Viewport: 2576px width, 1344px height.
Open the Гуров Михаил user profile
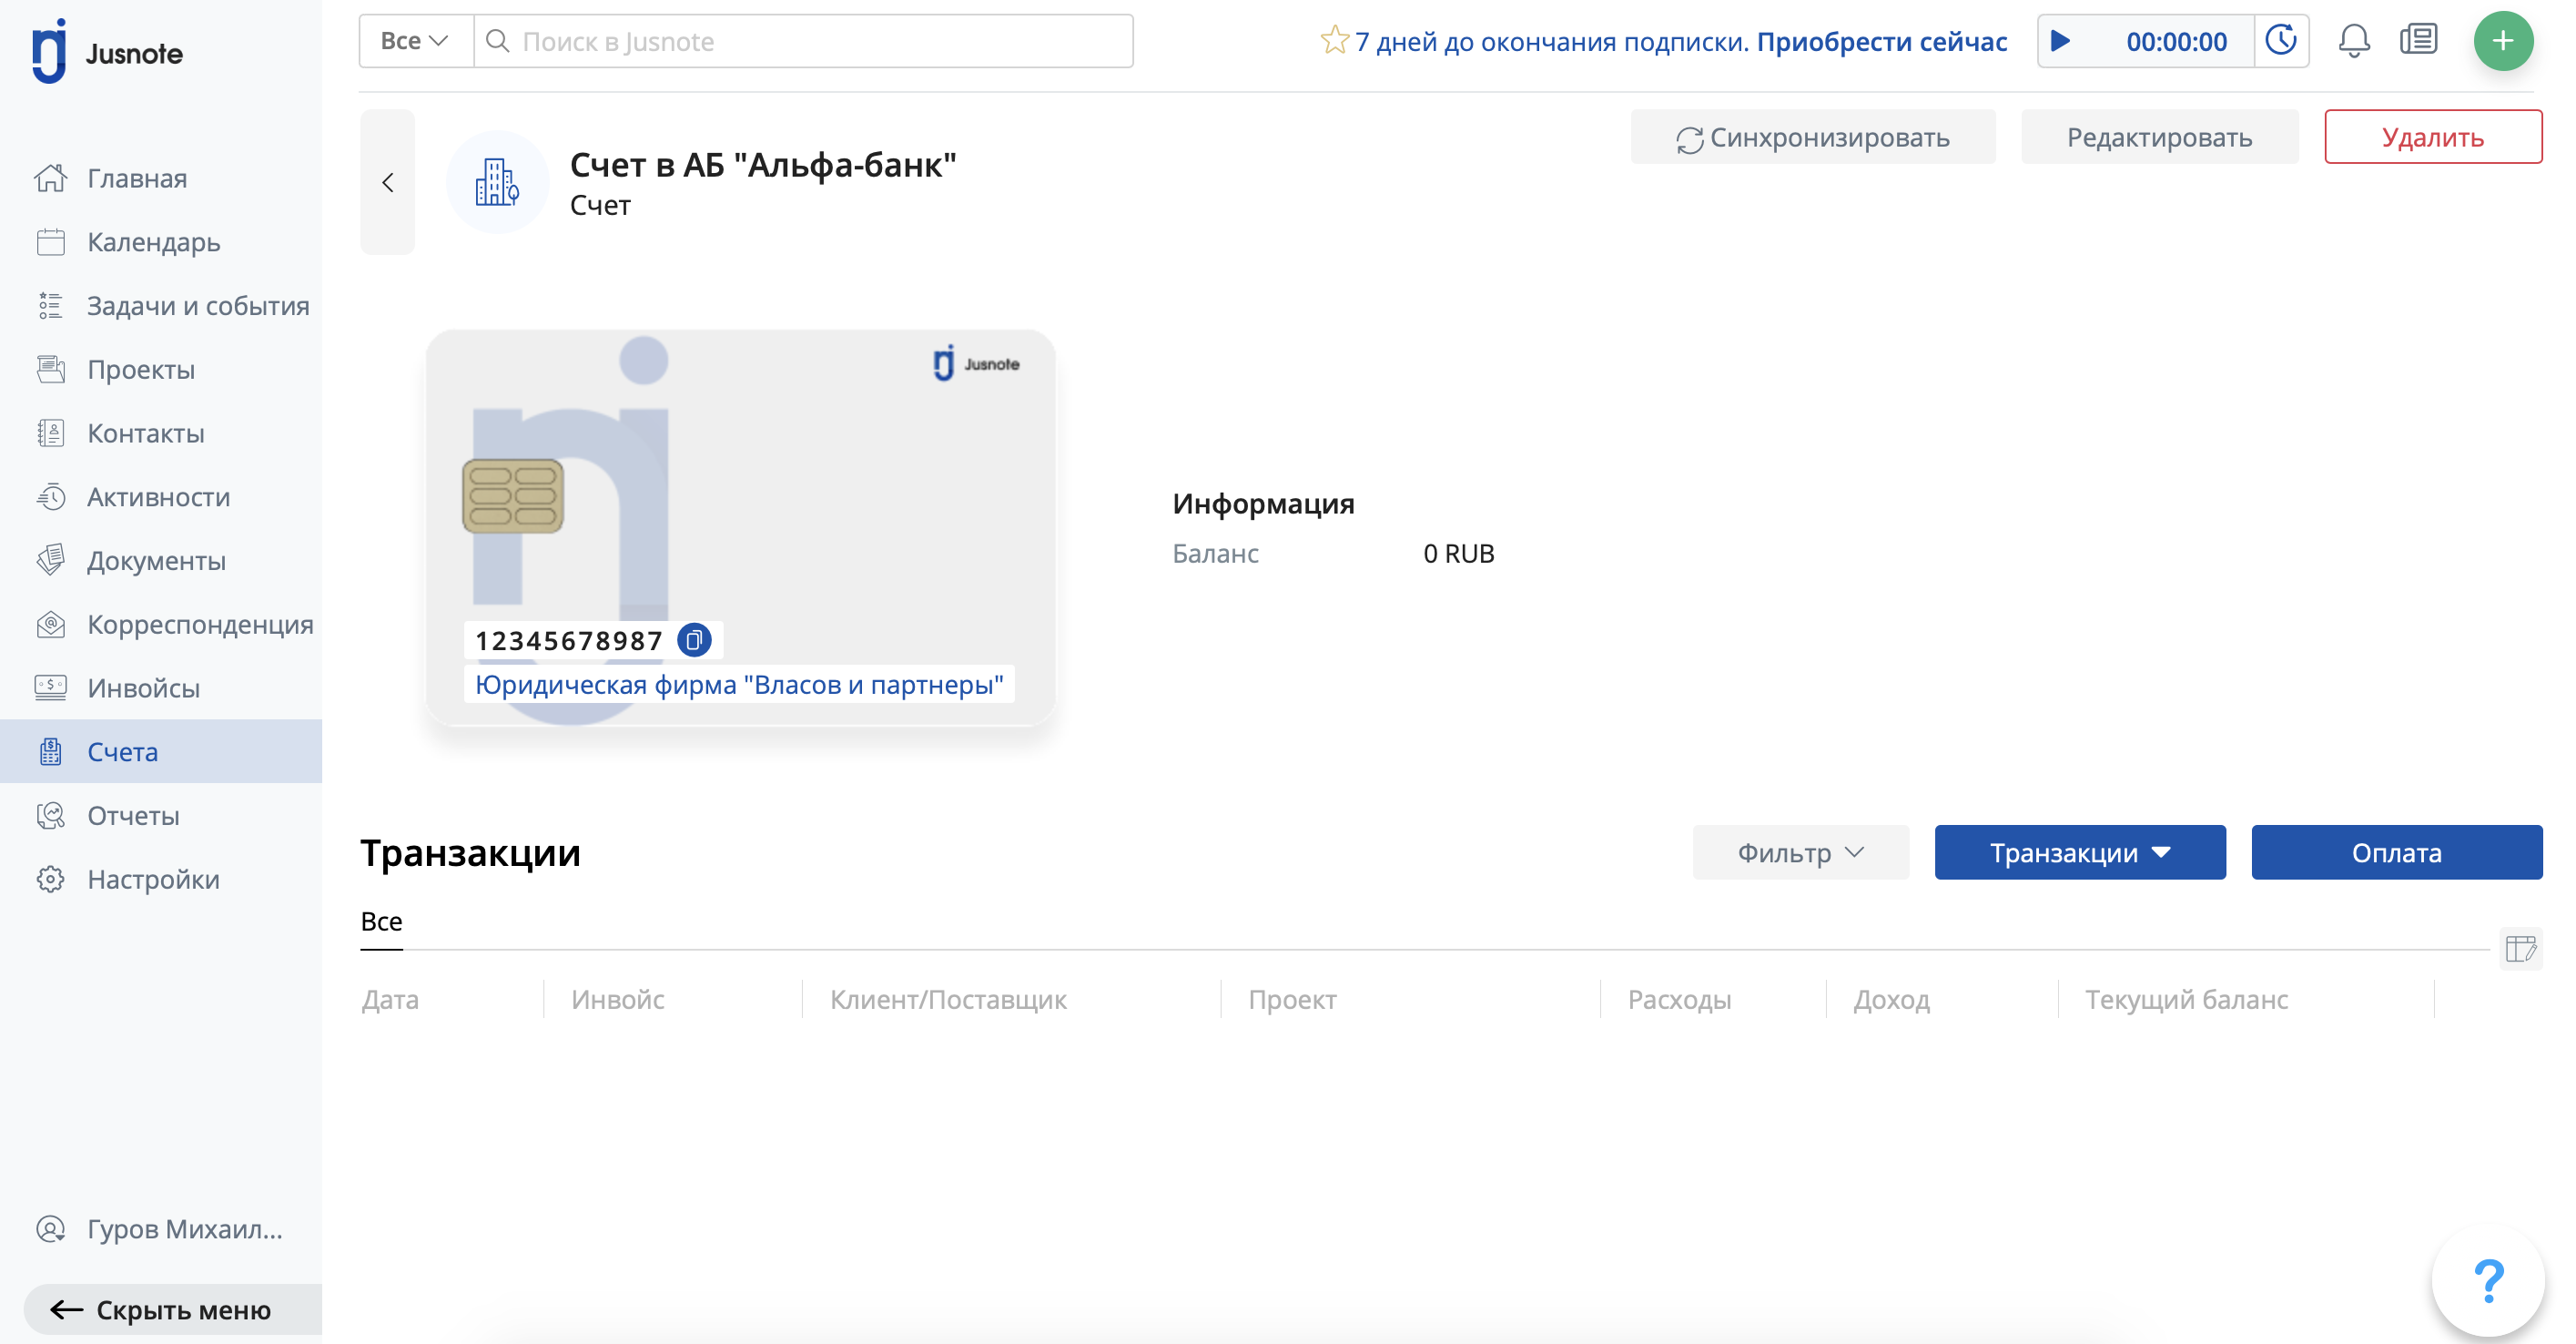(160, 1228)
